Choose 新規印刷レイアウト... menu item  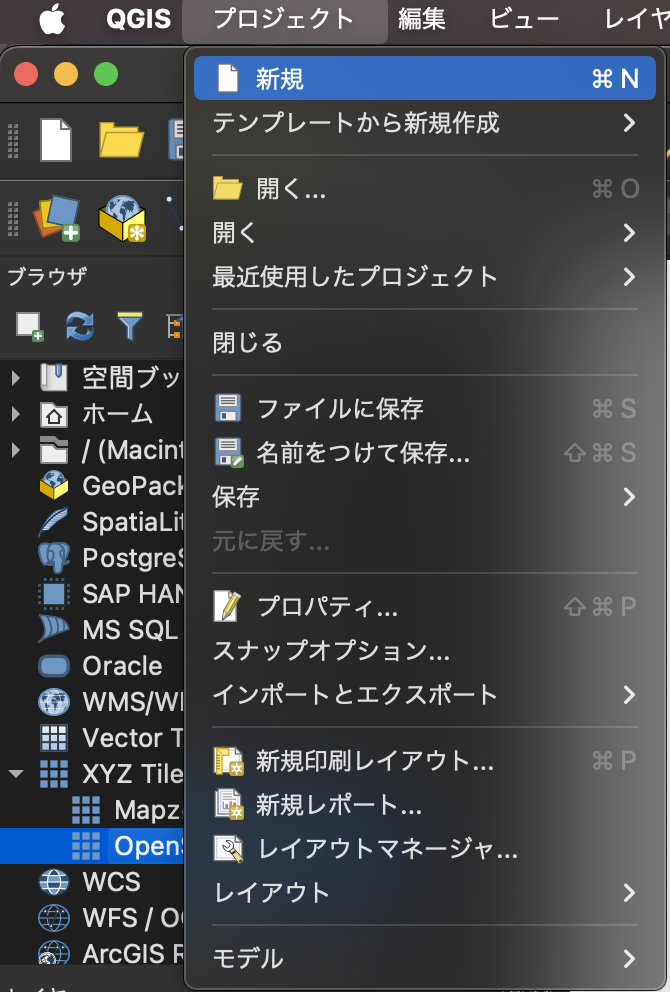(x=425, y=760)
